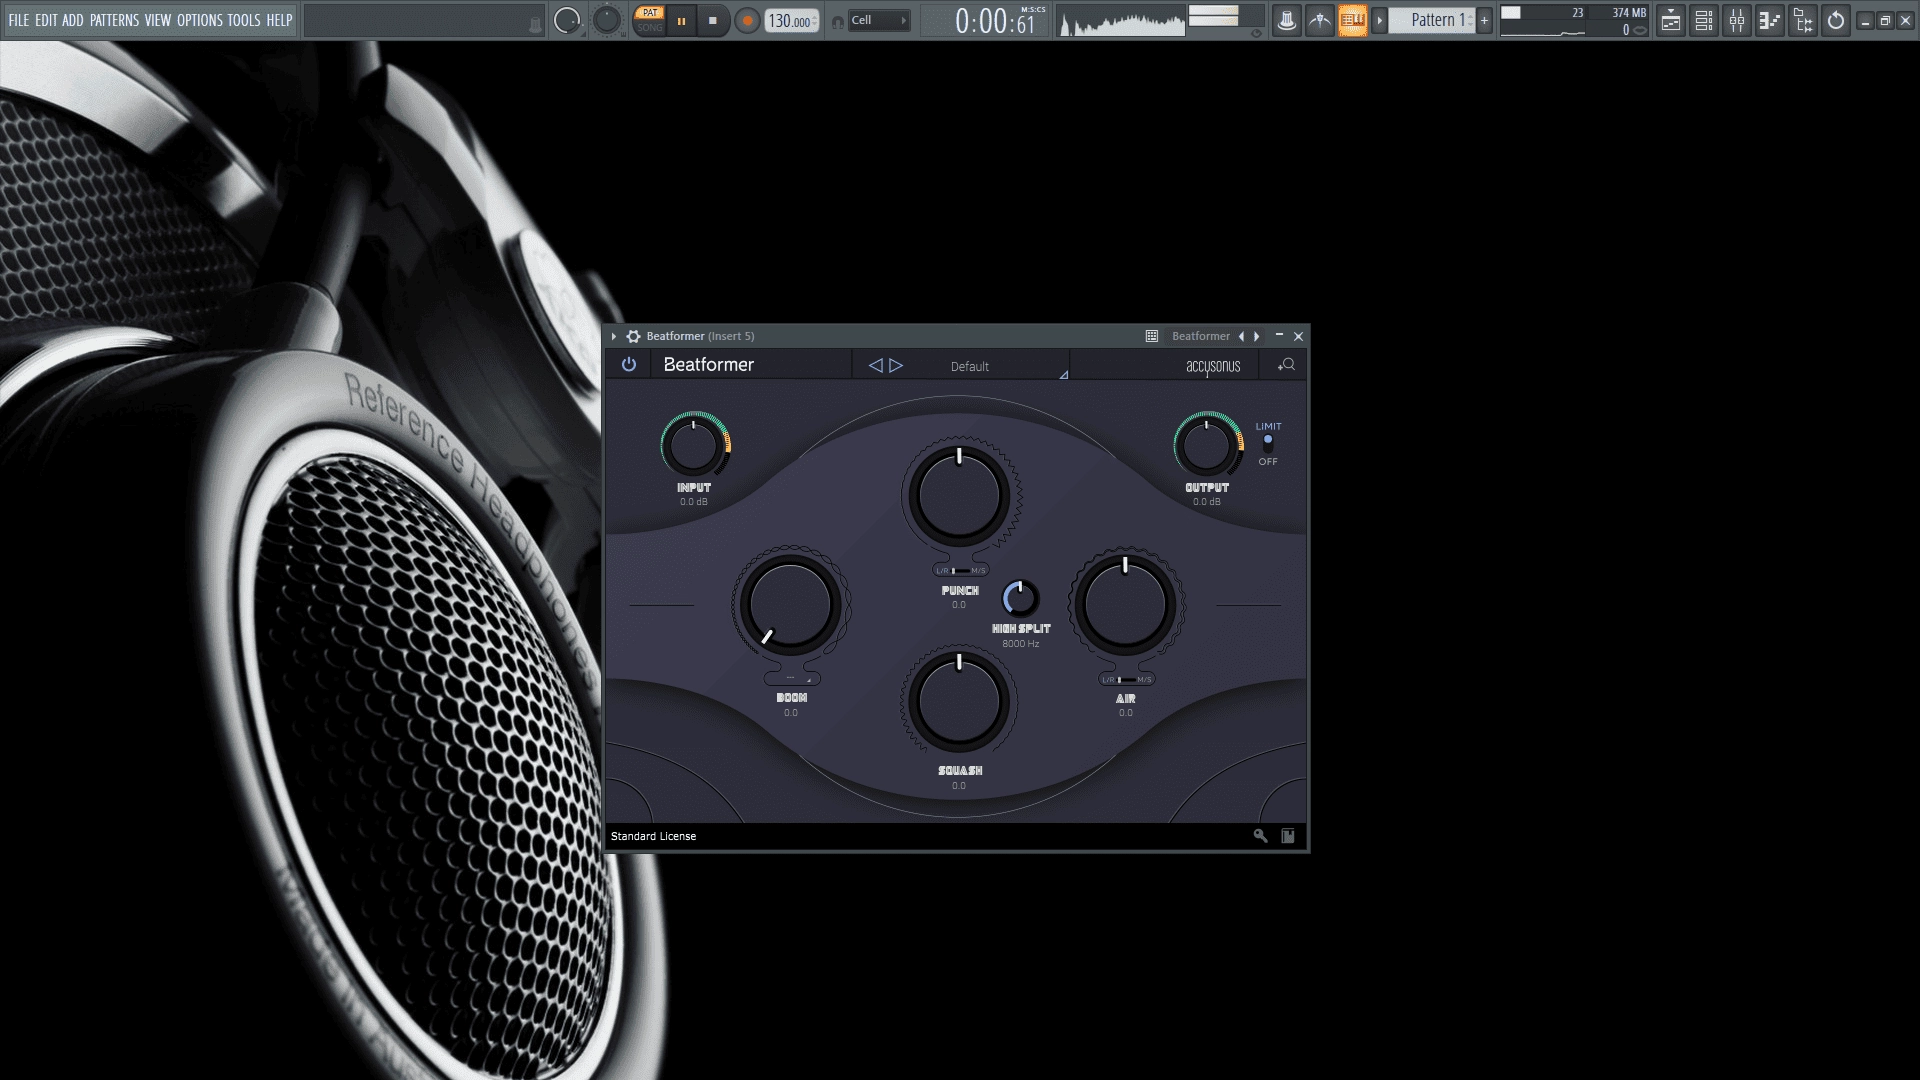Toggle wait for input icon
This screenshot has width=1920, height=1080.
pyautogui.click(x=1320, y=20)
